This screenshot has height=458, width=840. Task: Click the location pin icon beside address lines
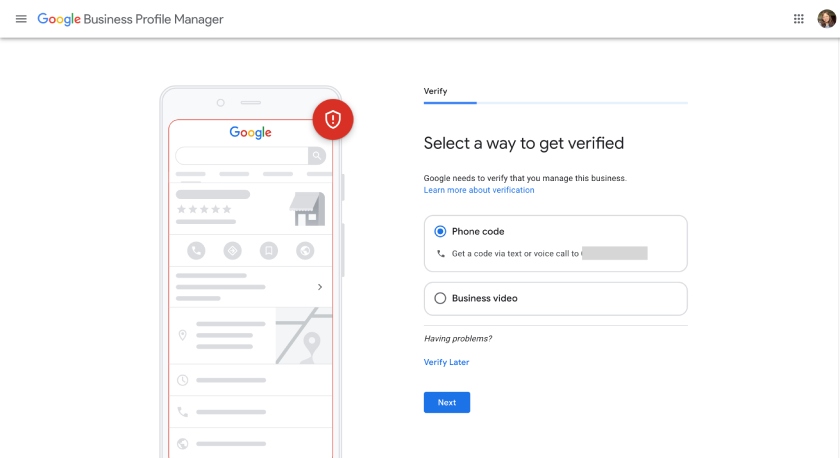[x=183, y=335]
